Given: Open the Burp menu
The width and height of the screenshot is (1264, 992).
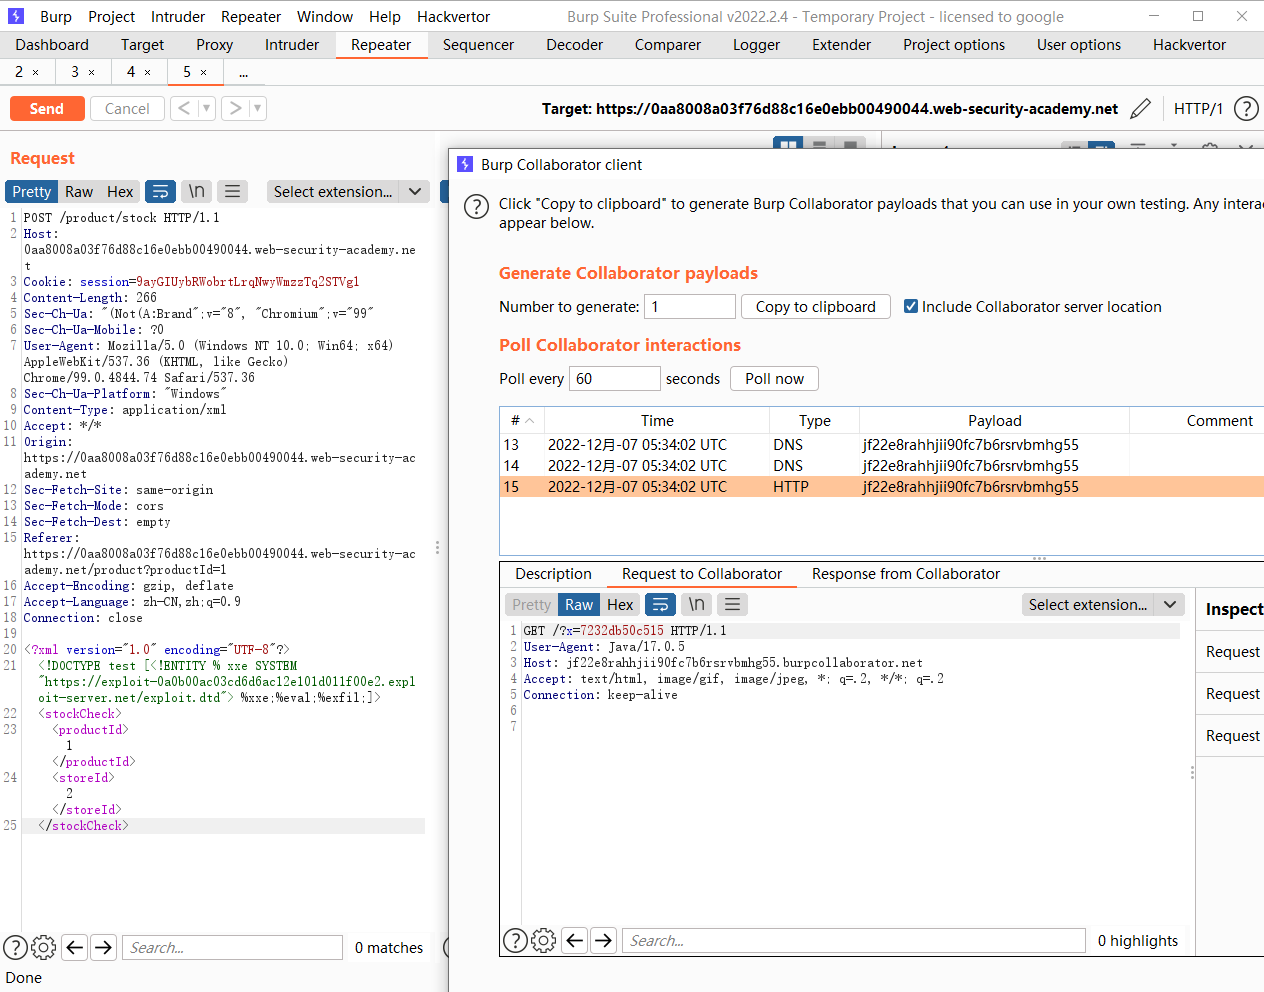Looking at the screenshot, I should pos(56,17).
